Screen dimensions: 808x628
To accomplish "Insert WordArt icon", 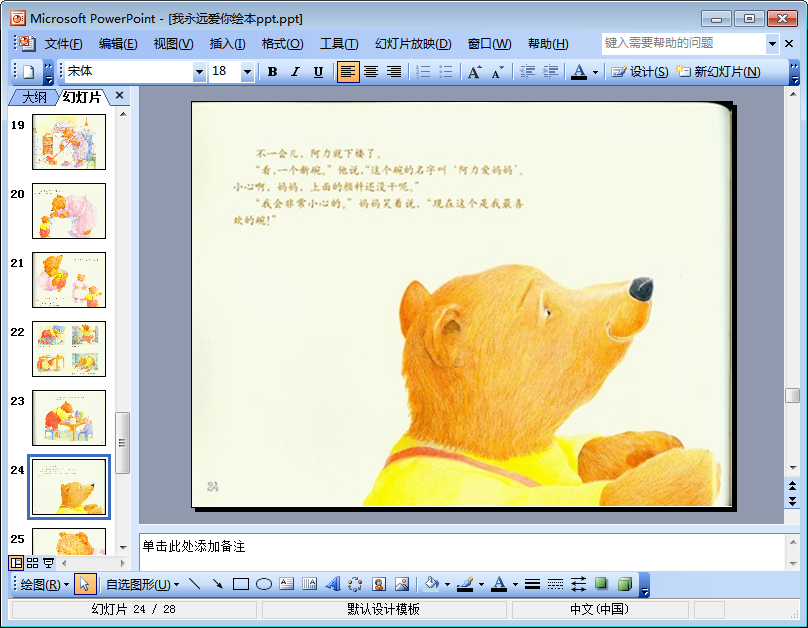I will (x=333, y=584).
